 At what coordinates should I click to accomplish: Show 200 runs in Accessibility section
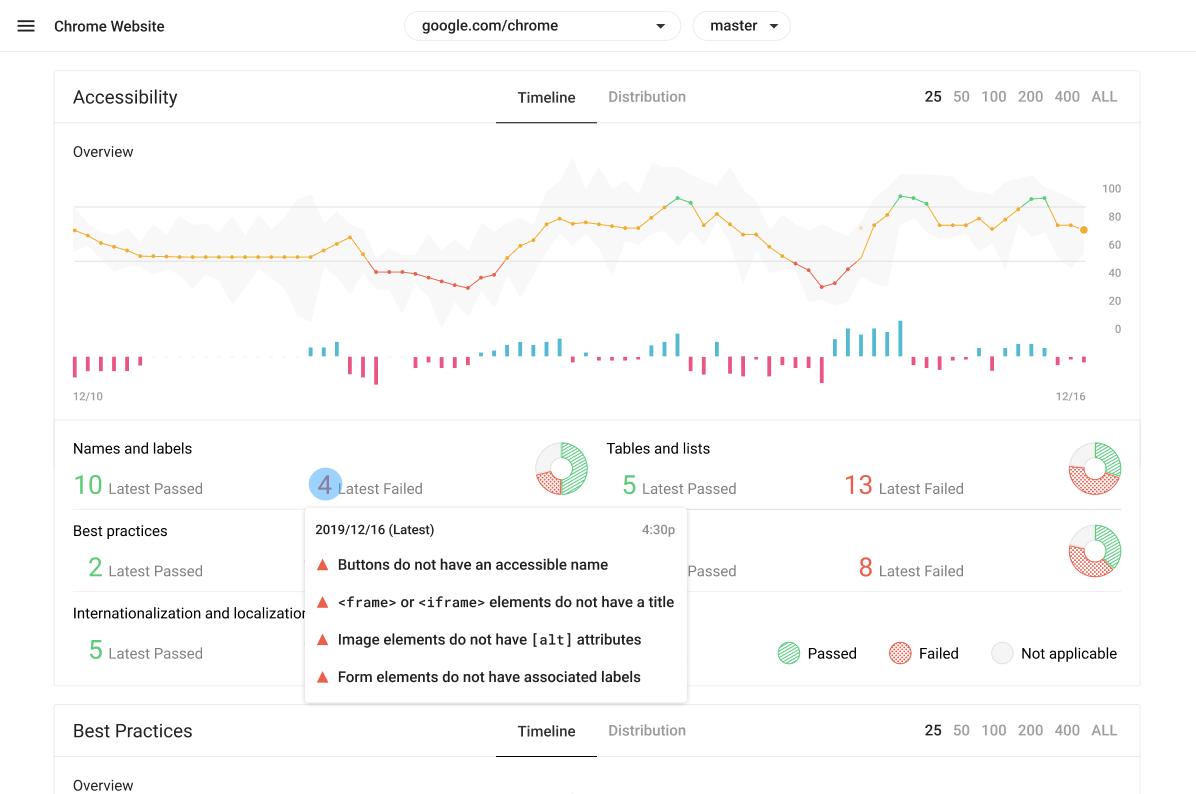(x=1030, y=97)
